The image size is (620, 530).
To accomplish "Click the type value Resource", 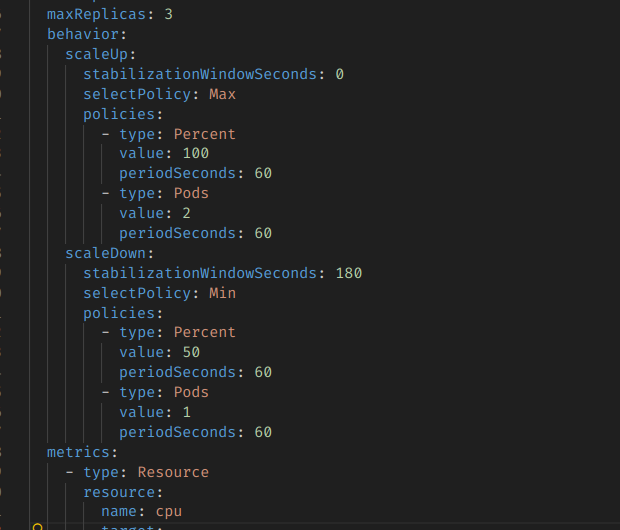I will tap(173, 472).
